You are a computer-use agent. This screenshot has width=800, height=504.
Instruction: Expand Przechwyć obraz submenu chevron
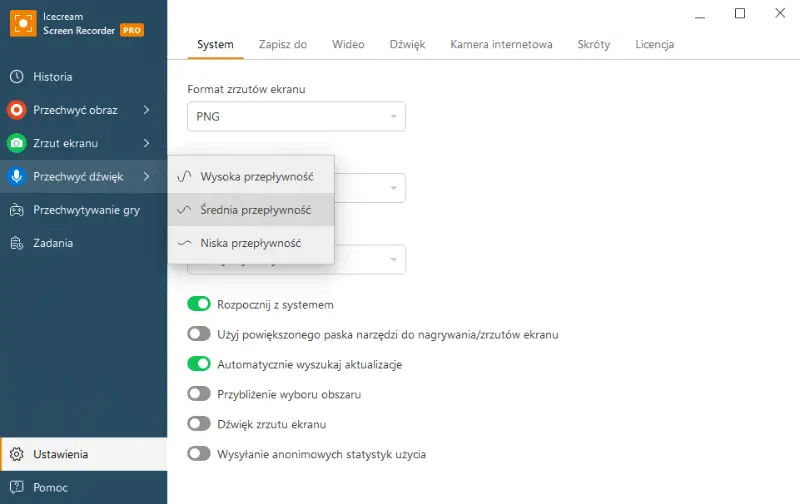146,110
